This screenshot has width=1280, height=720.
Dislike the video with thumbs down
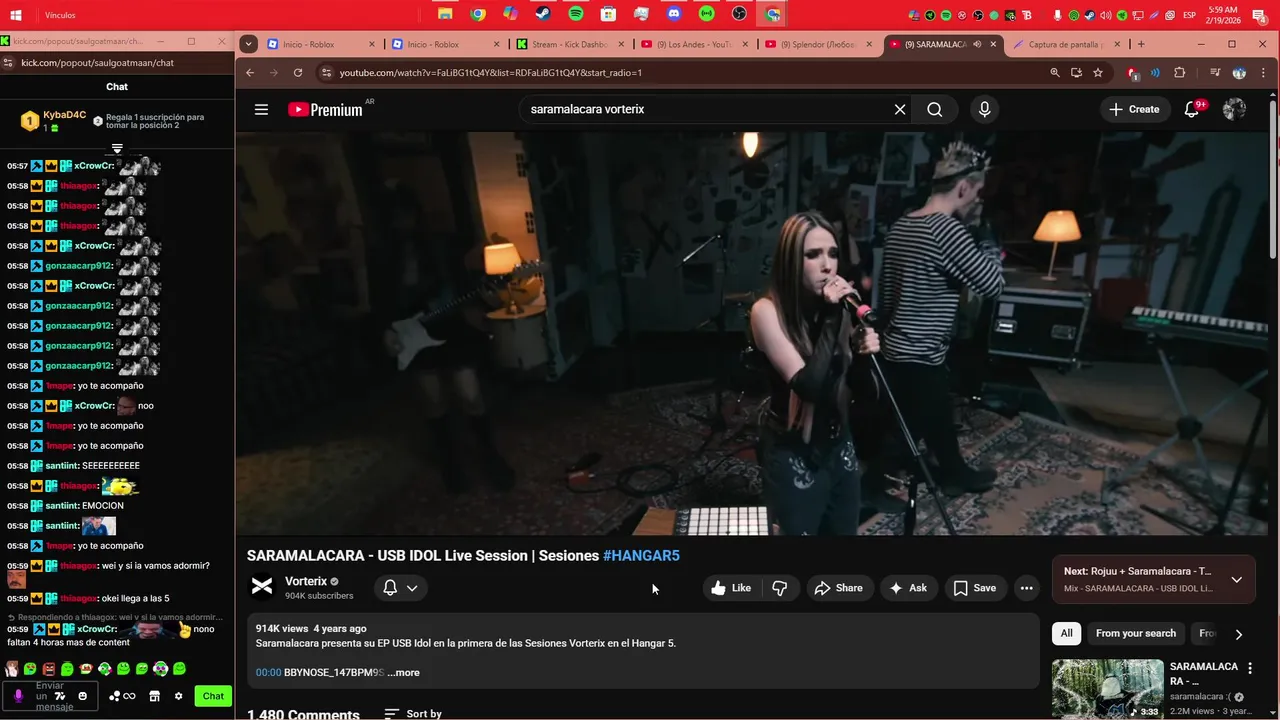tap(780, 588)
